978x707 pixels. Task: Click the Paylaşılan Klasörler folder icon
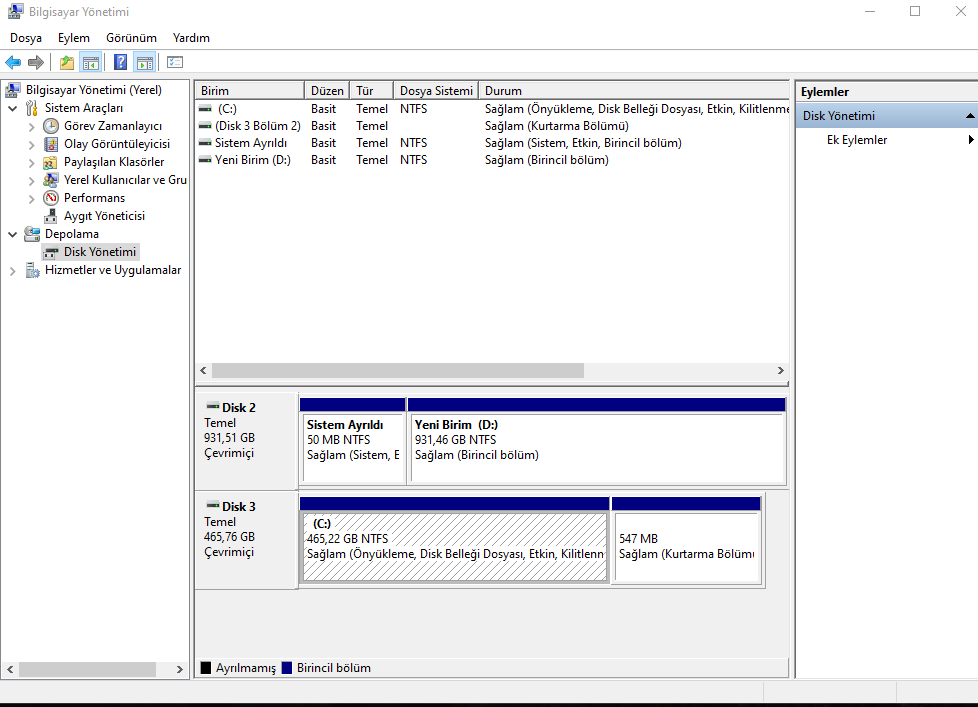click(51, 162)
